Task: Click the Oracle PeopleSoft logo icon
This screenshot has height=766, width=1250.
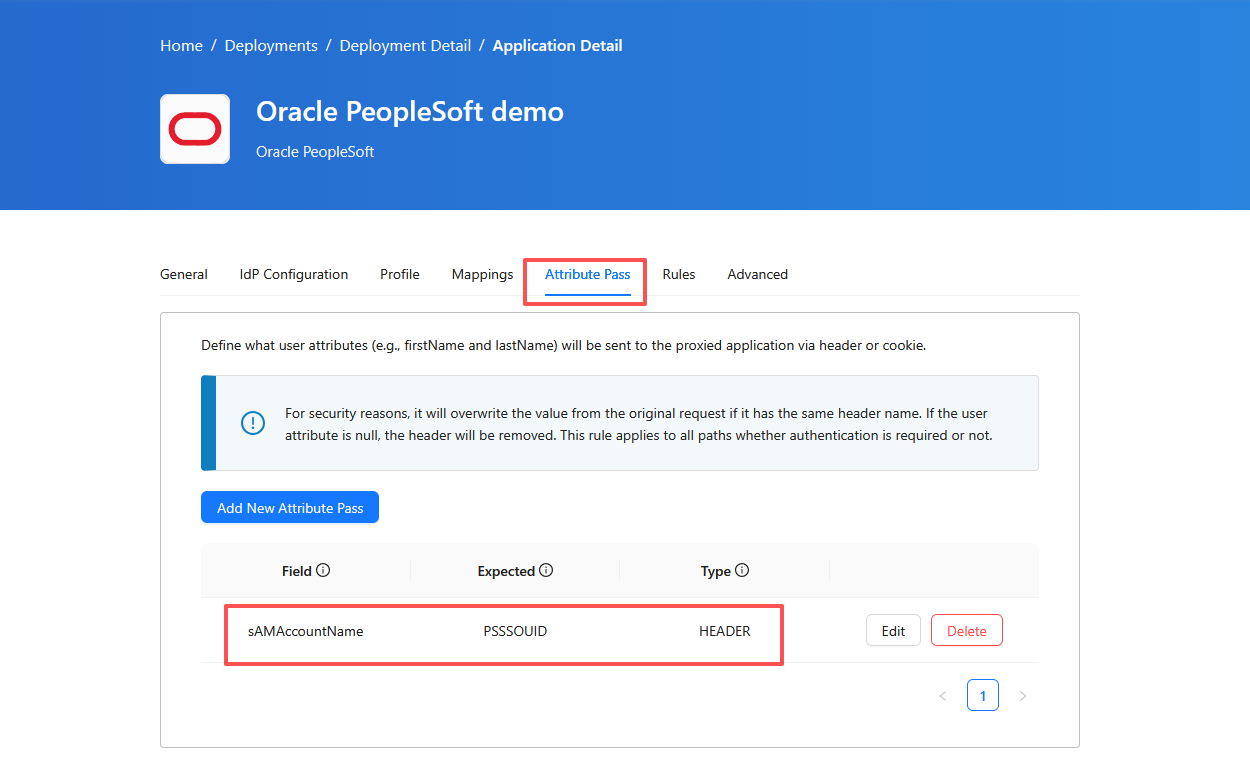Action: 195,129
